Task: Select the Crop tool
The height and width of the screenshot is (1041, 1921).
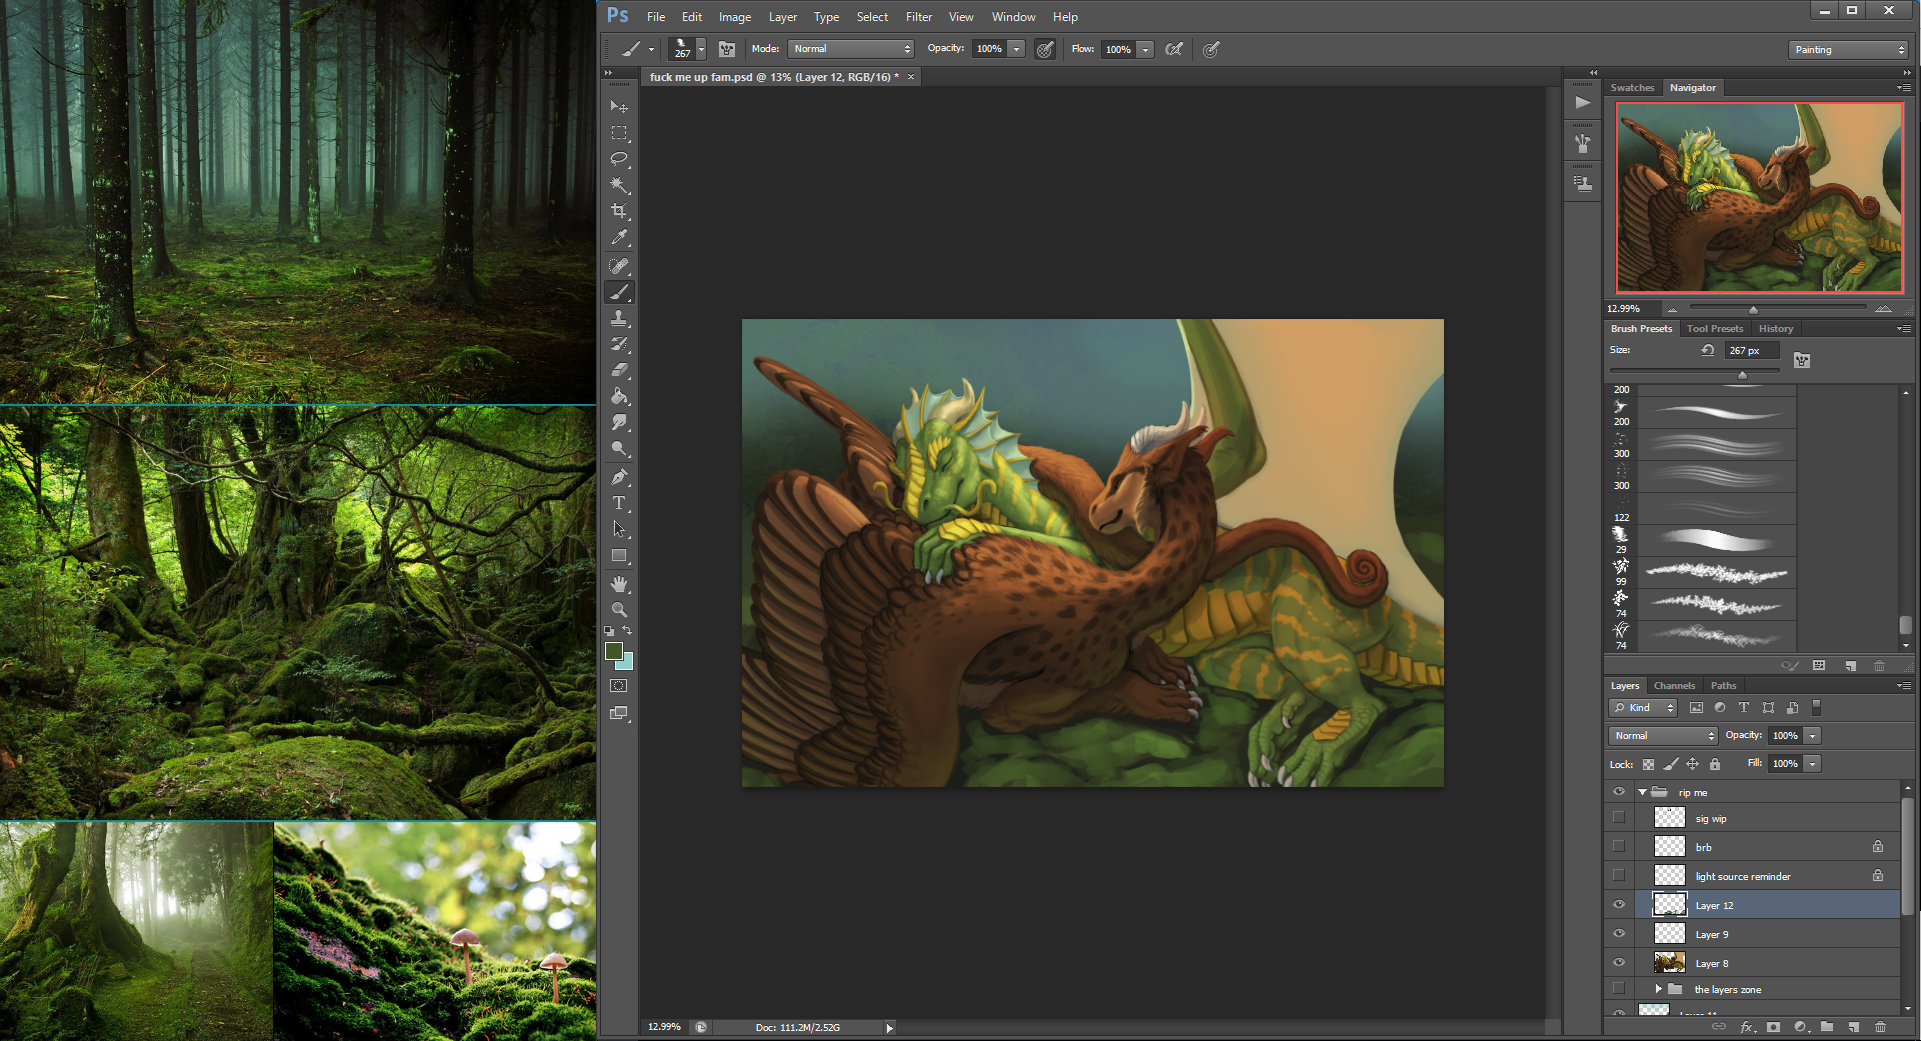Action: [x=619, y=212]
